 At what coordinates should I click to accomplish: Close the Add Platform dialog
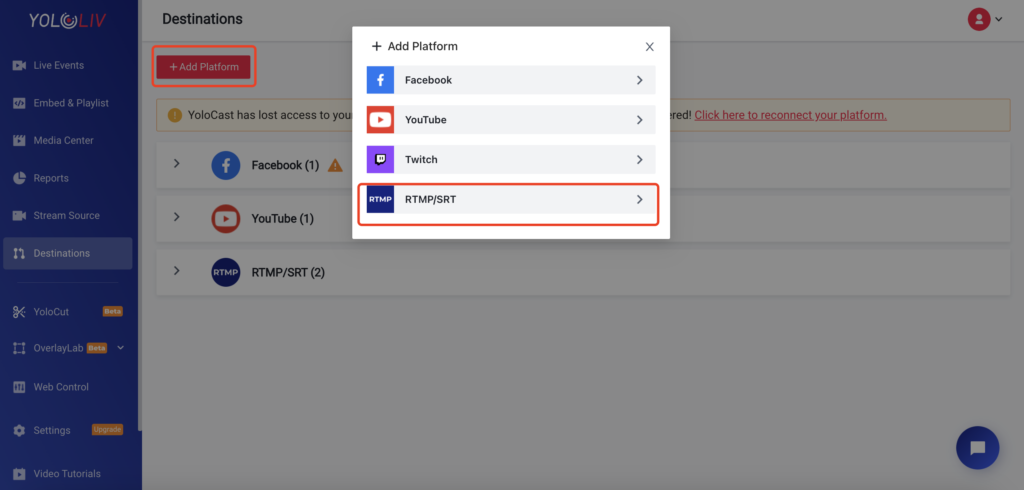point(649,46)
